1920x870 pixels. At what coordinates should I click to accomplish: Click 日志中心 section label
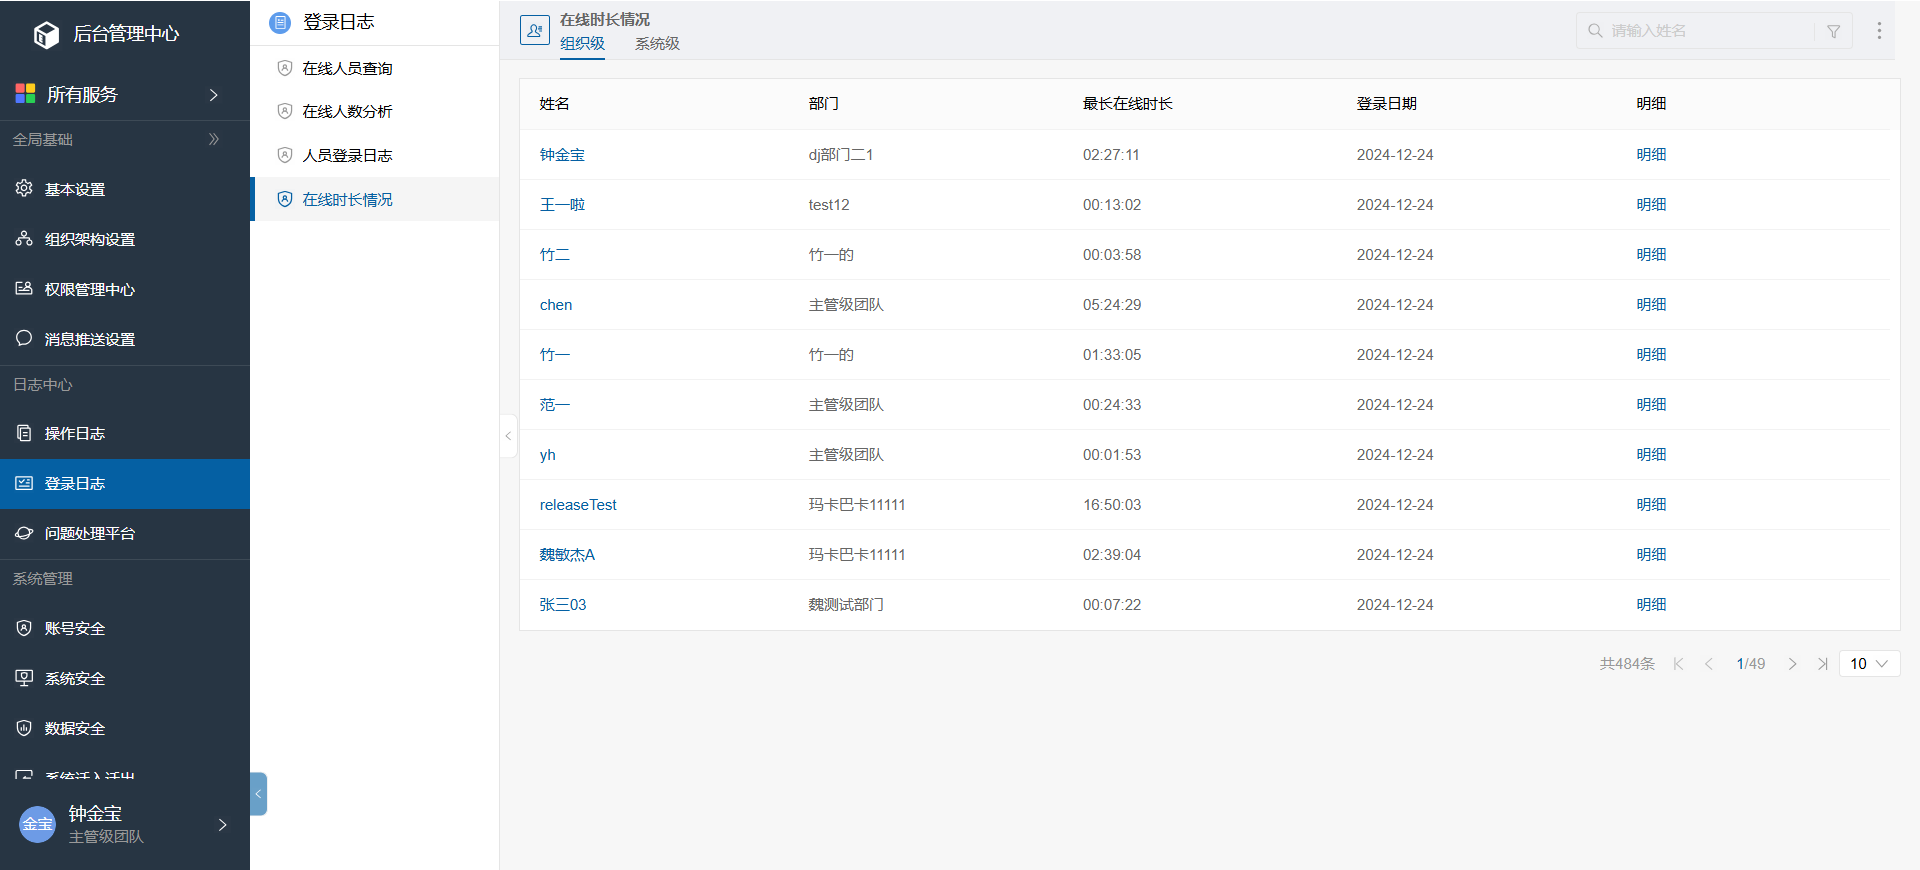[43, 385]
